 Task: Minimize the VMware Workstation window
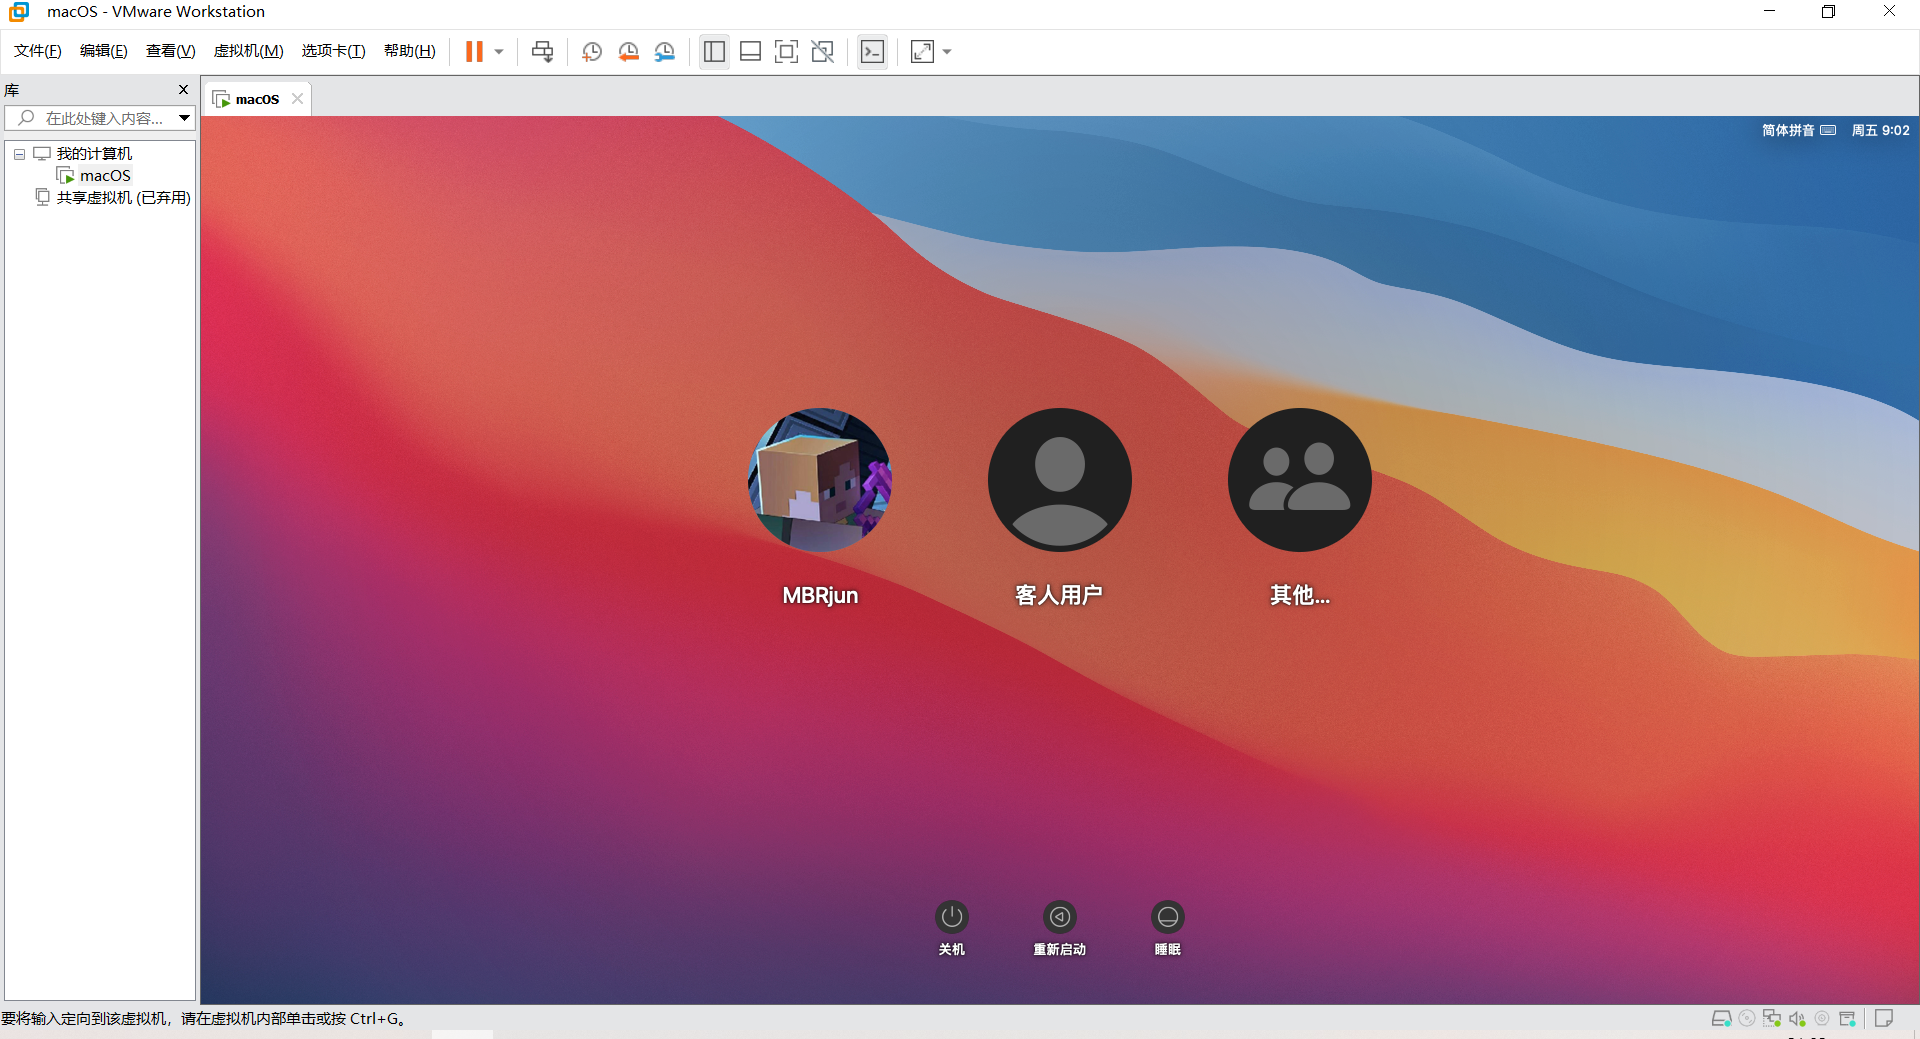click(1769, 11)
